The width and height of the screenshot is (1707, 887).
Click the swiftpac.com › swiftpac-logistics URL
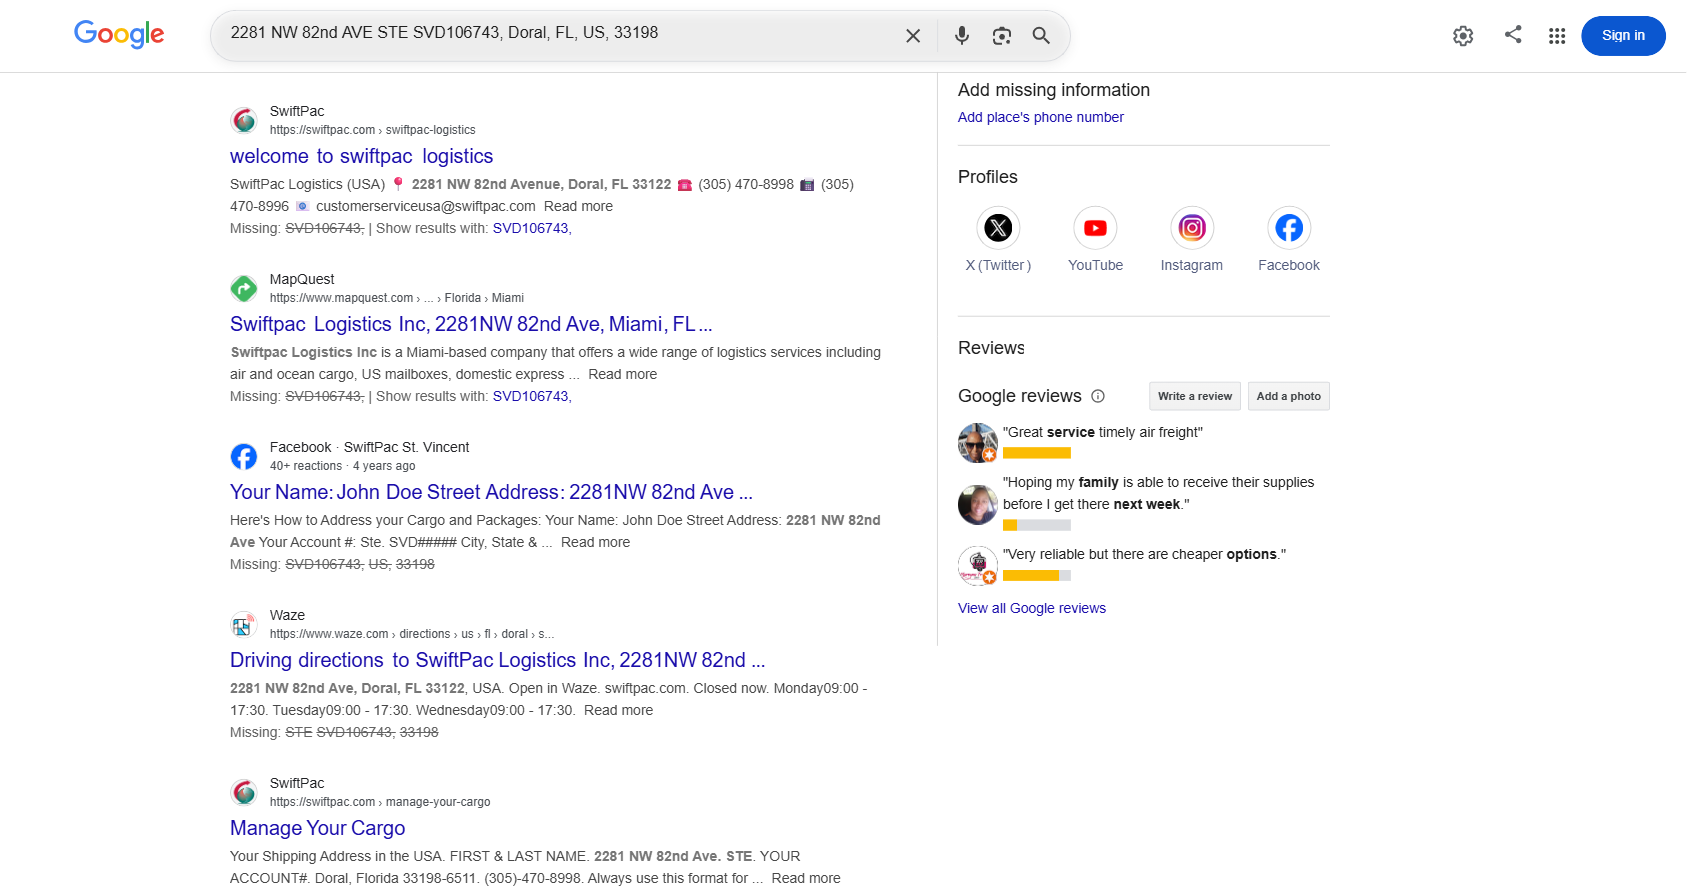point(373,130)
